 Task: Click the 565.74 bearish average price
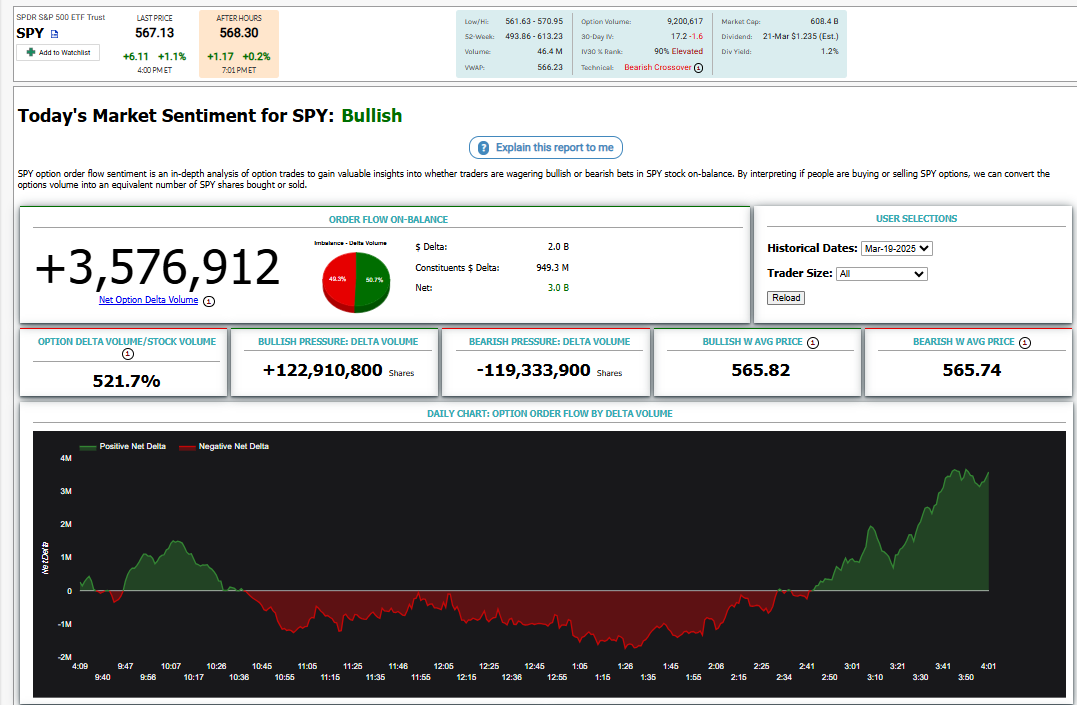click(x=972, y=370)
